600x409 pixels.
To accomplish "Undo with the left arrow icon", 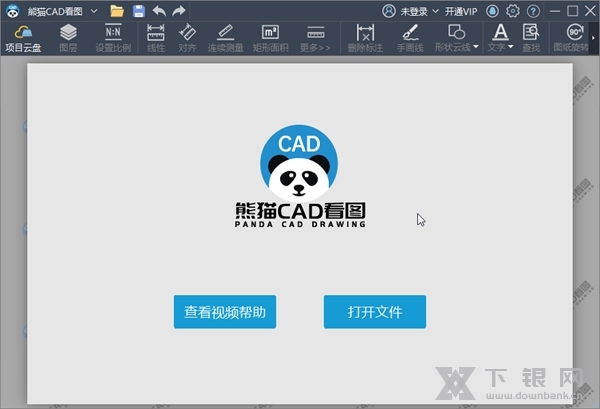I will [x=159, y=11].
